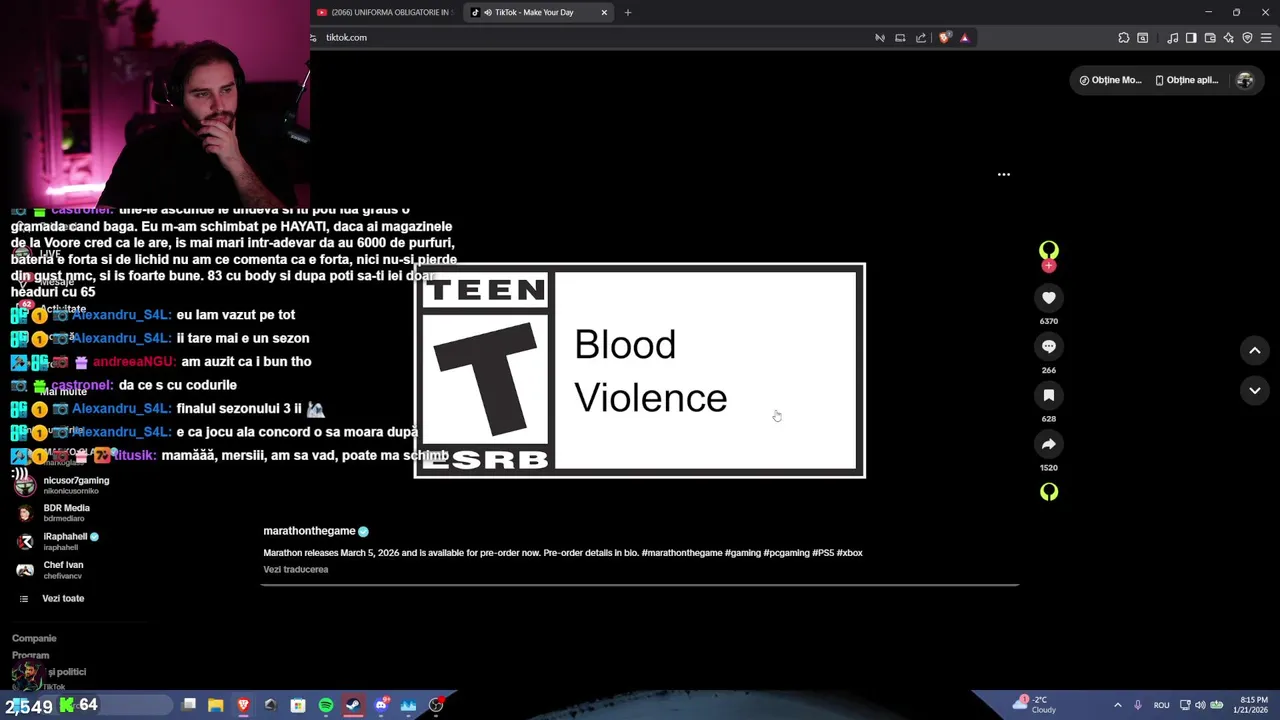This screenshot has height=720, width=1280.
Task: Open the browser hamburger menu
Action: click(x=1266, y=37)
